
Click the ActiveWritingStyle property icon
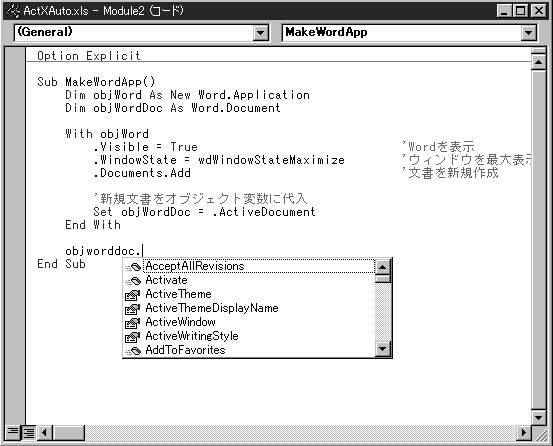[x=133, y=337]
